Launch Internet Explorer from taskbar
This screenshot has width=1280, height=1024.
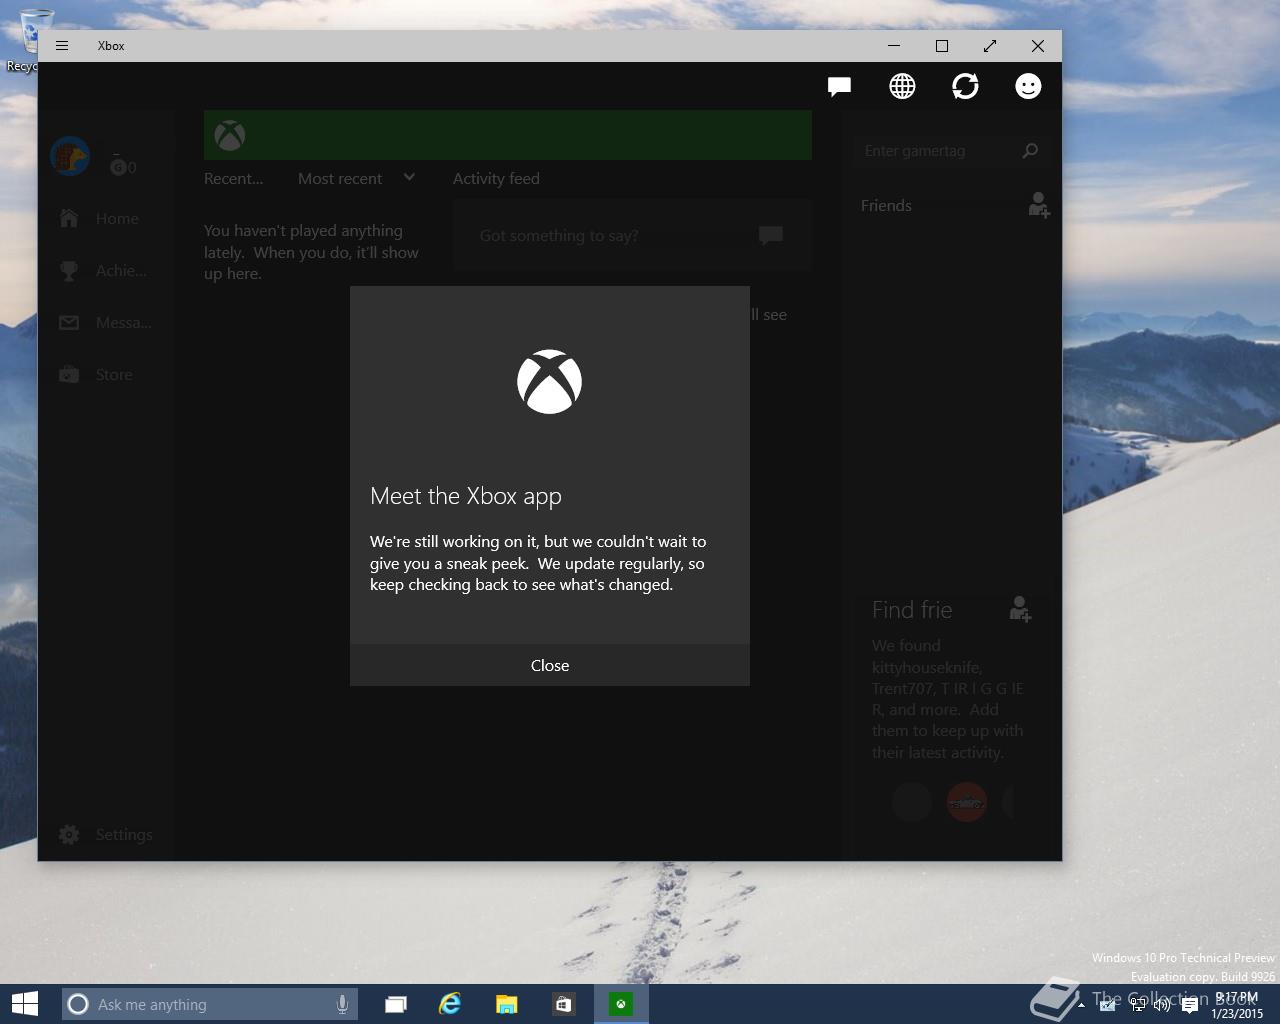tap(451, 1004)
